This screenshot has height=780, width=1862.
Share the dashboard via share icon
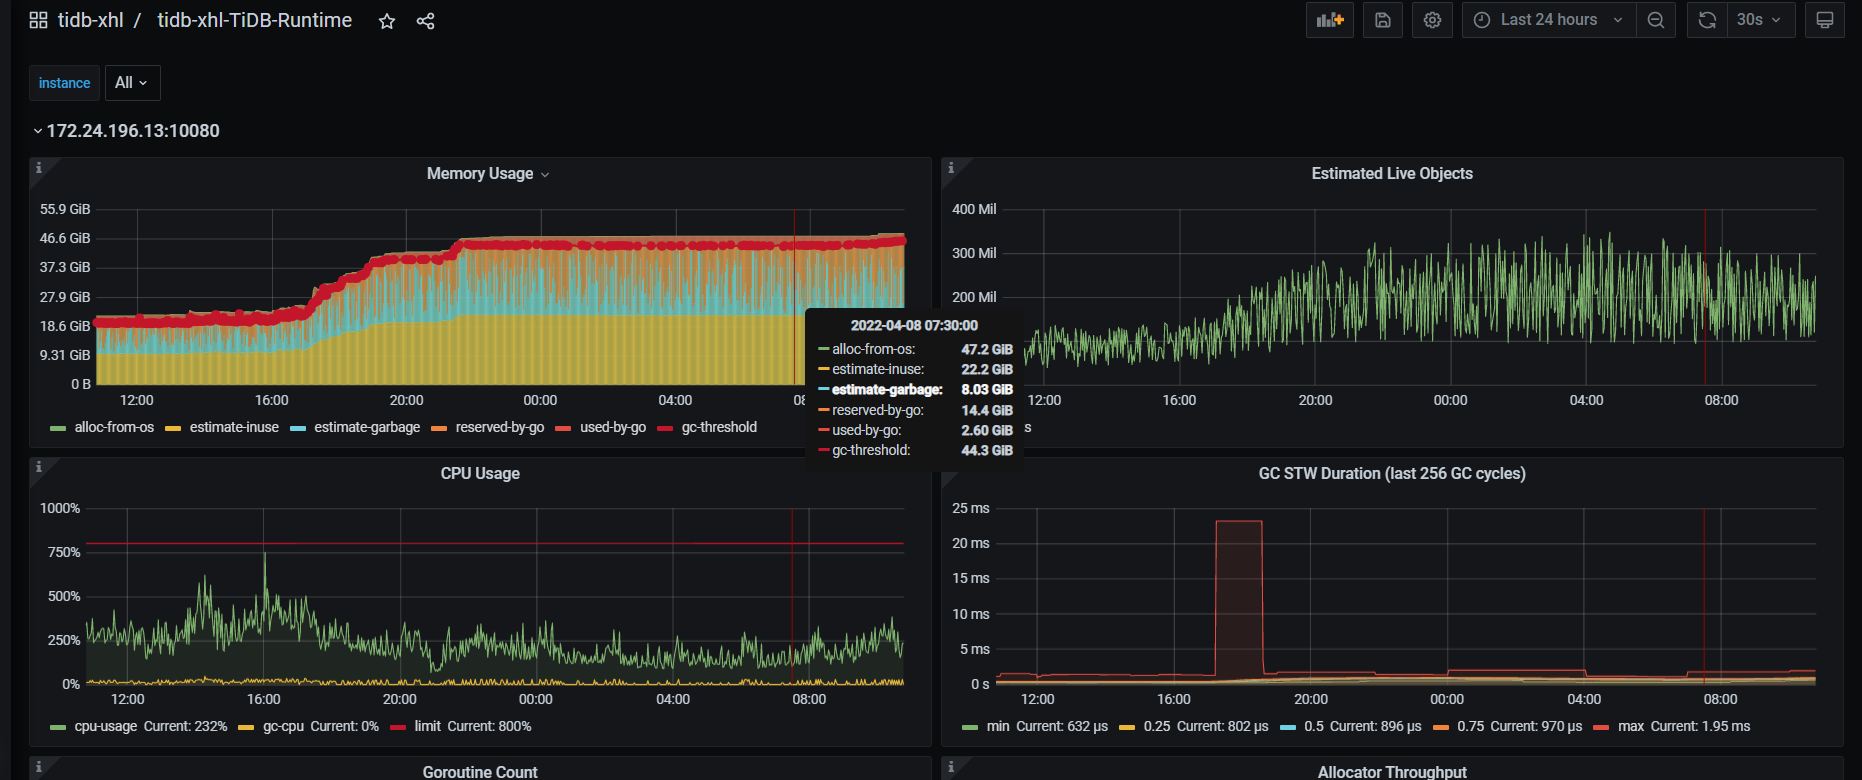click(425, 21)
